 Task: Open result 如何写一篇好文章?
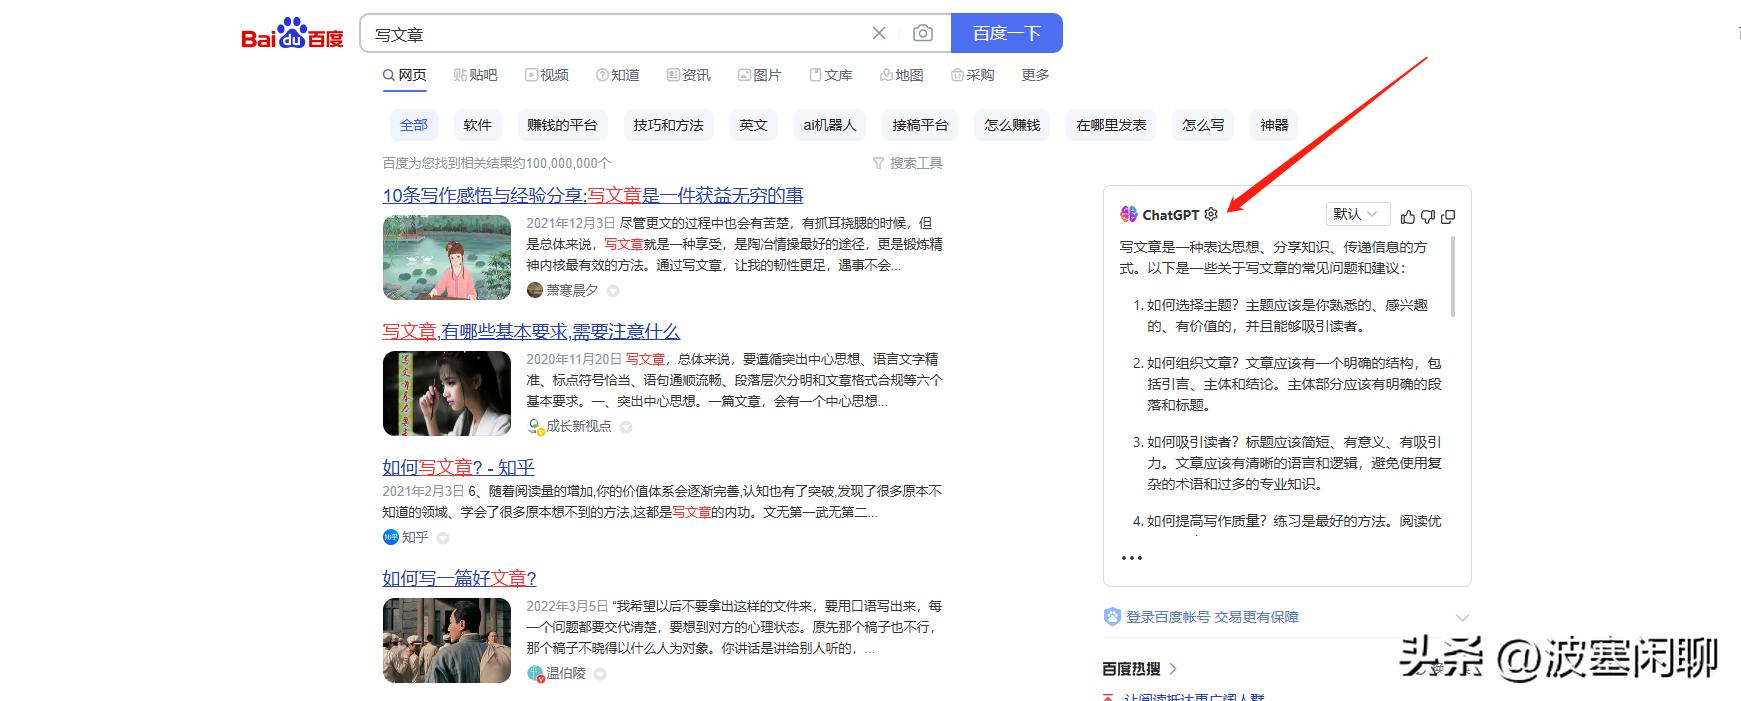(x=459, y=578)
